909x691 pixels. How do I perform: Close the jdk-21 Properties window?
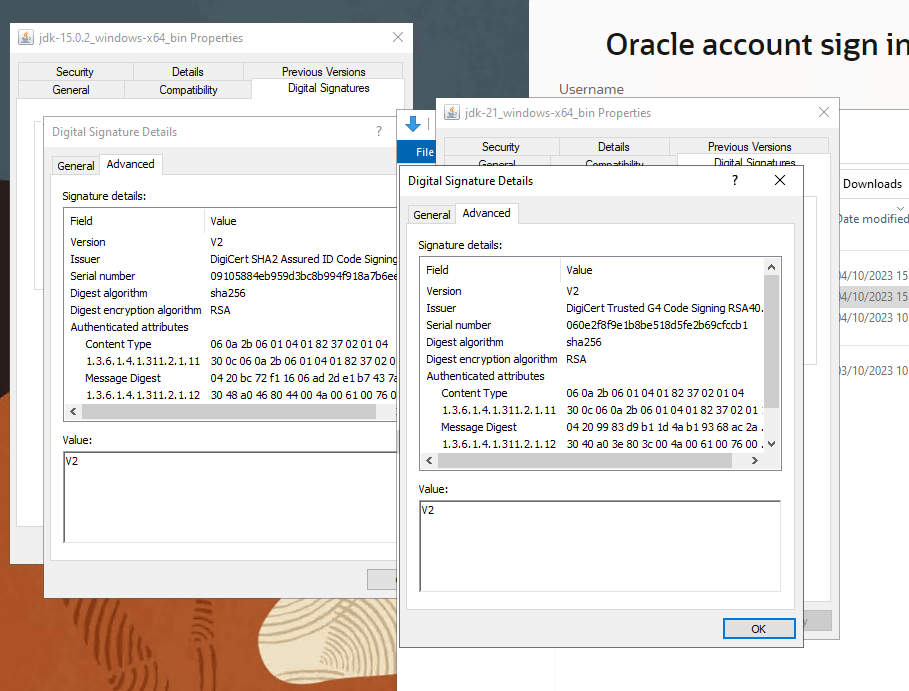point(823,113)
